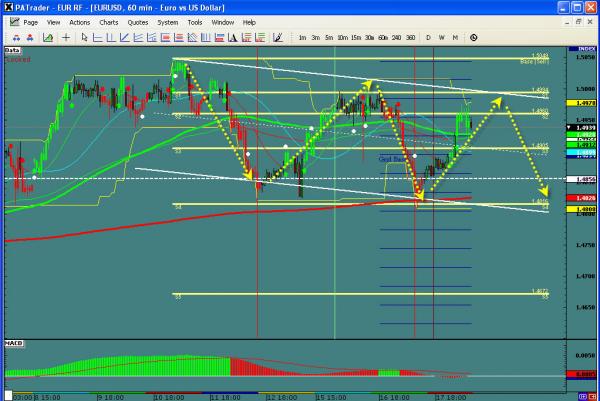
Task: Click the MACD indicator panel label
Action: click(x=13, y=344)
